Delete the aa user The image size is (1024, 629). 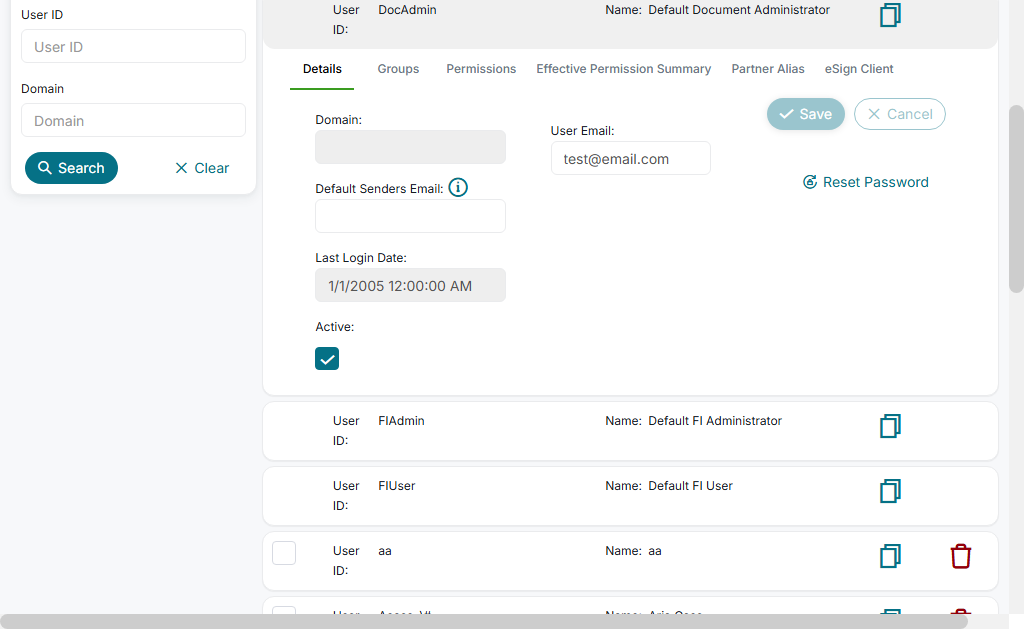tap(960, 556)
